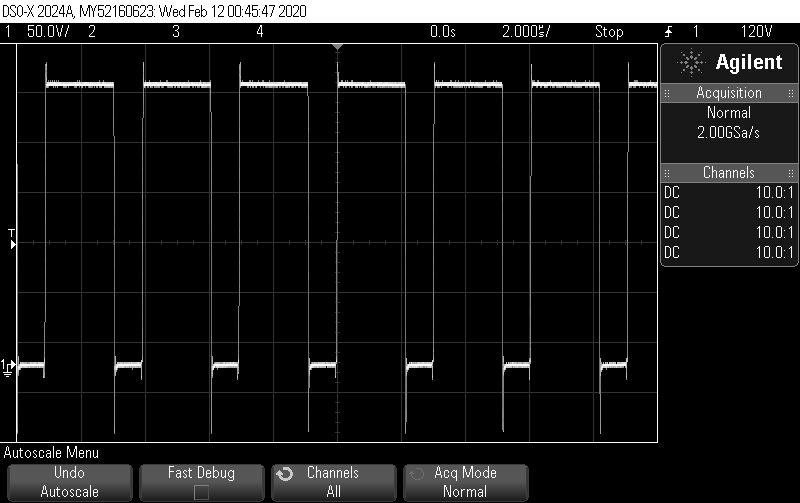Click the Normal acquisition mode text
The image size is (800, 503).
[729, 112]
